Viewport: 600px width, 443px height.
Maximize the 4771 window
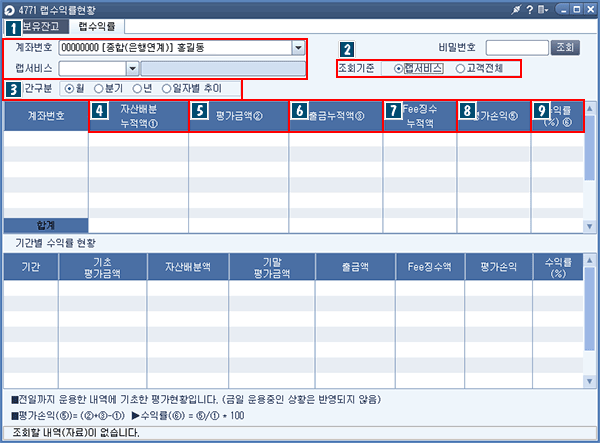[x=577, y=10]
